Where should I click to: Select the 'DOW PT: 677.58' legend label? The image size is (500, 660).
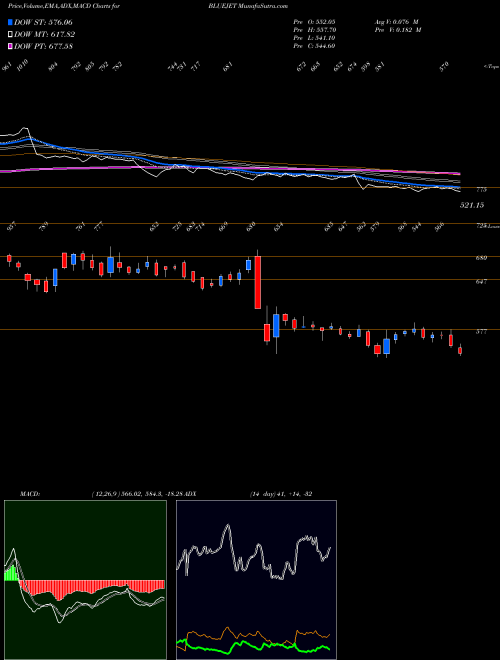[43, 46]
